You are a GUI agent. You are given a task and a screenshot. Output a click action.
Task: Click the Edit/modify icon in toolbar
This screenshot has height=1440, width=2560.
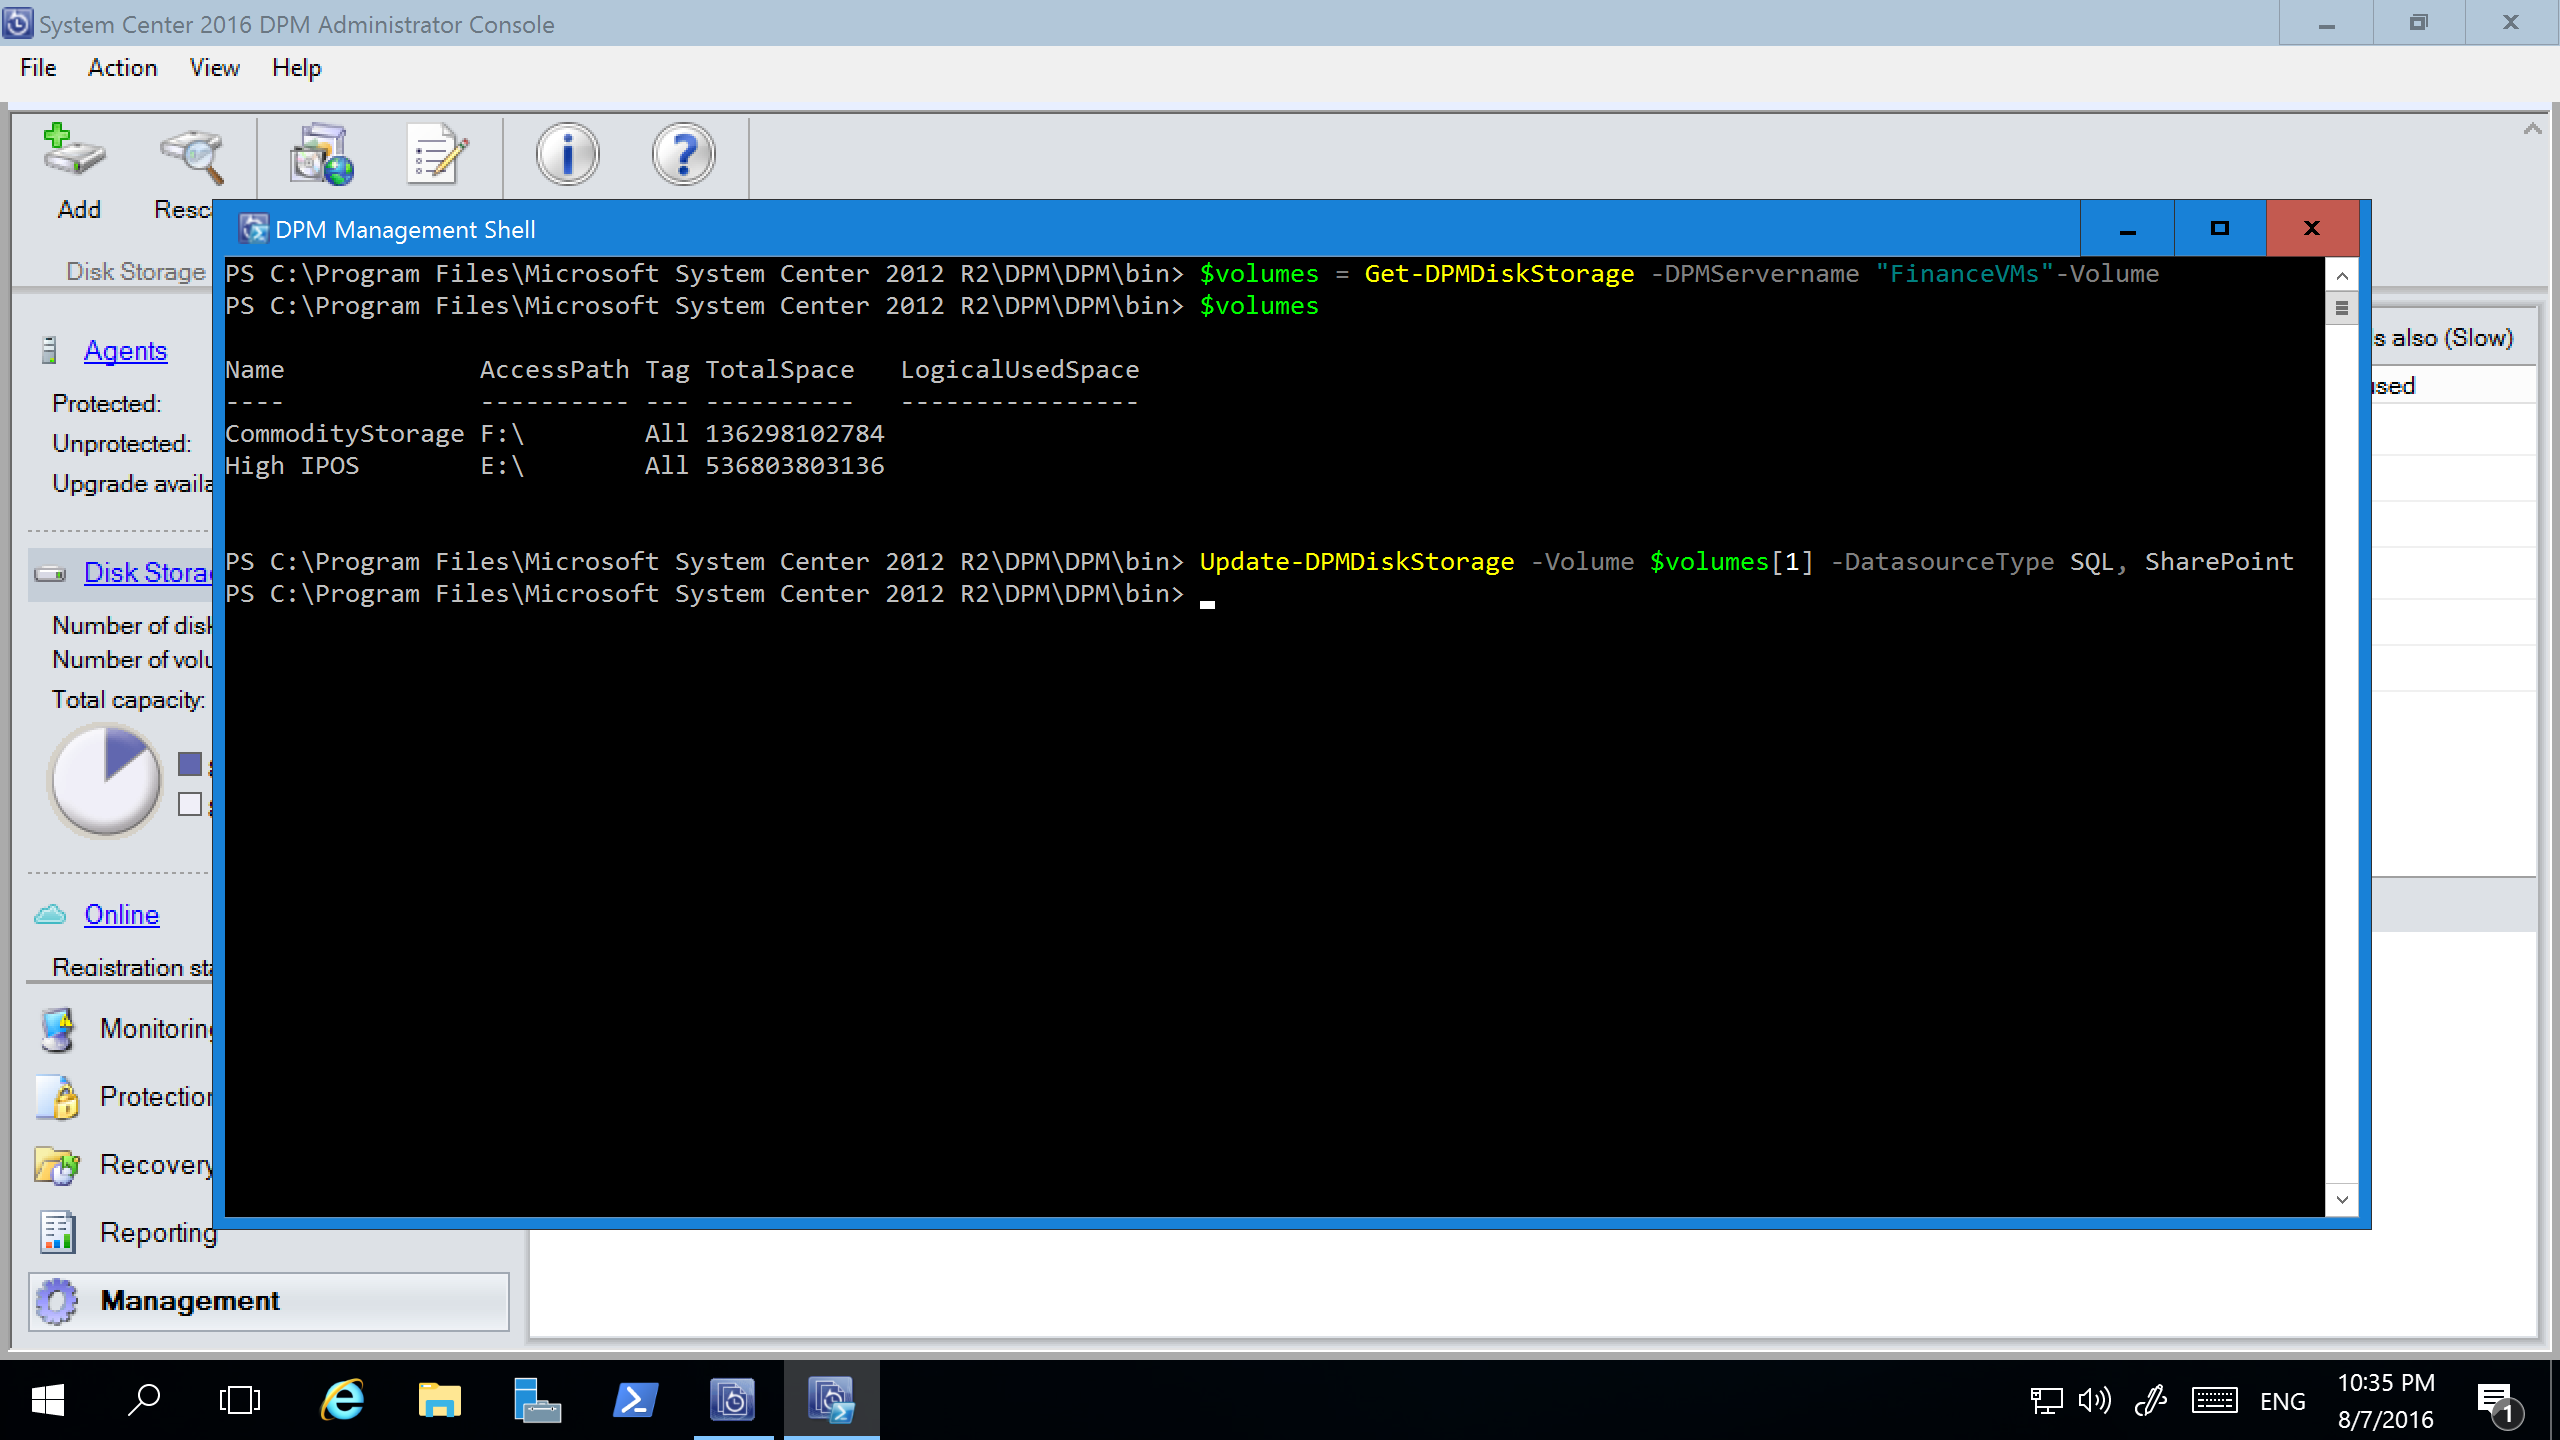tap(438, 156)
